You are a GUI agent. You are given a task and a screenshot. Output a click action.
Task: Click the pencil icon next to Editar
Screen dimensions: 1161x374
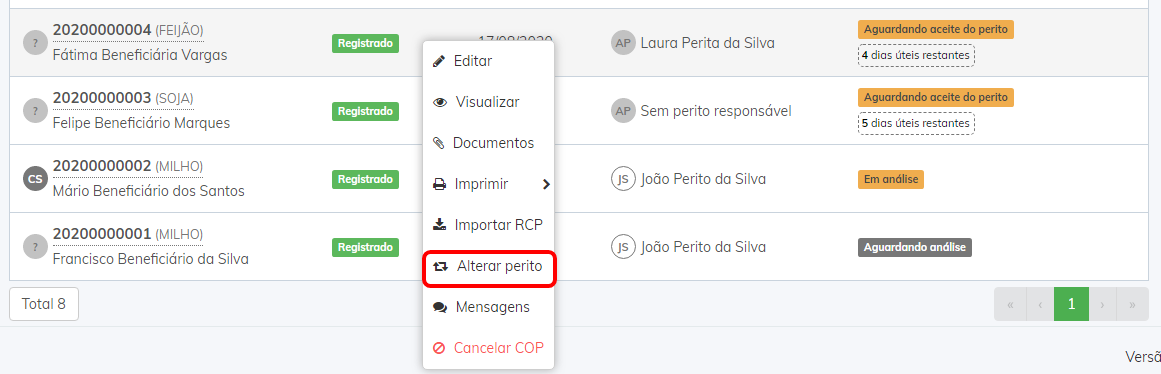coord(439,61)
